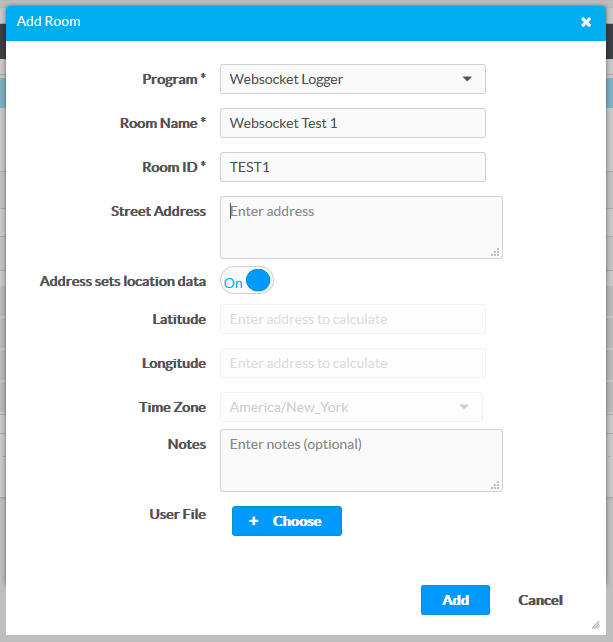Click the Add button
This screenshot has height=642, width=613.
(455, 600)
